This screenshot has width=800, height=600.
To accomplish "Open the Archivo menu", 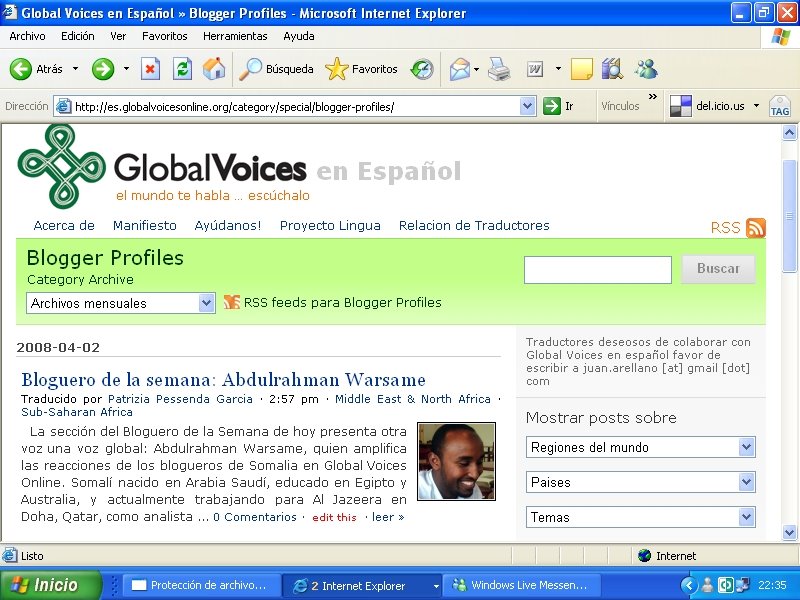I will 27,36.
